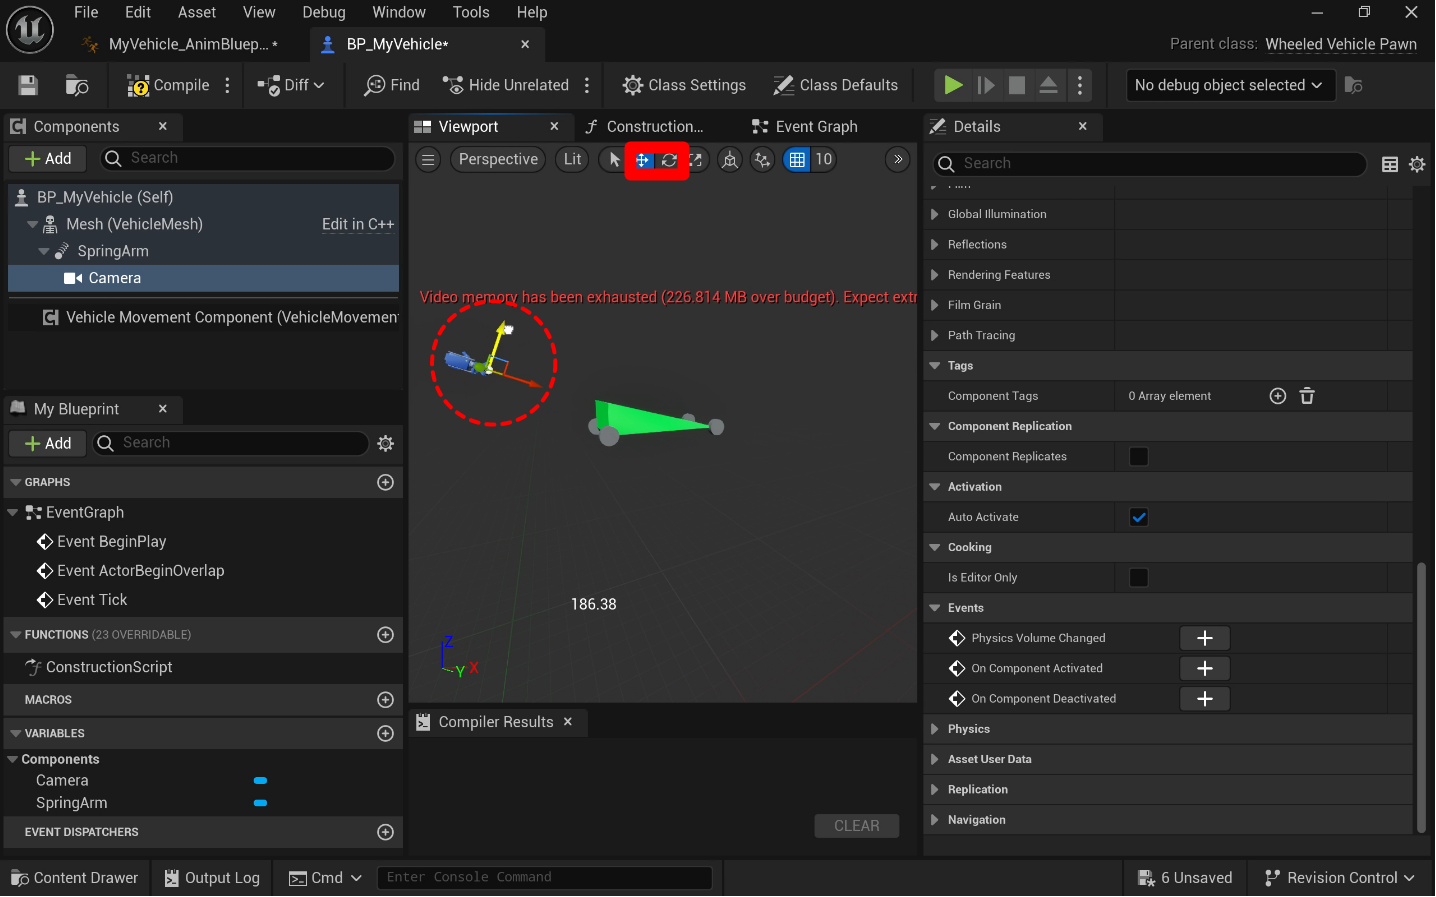The width and height of the screenshot is (1436, 897).
Task: Open the Debug menu
Action: (324, 12)
